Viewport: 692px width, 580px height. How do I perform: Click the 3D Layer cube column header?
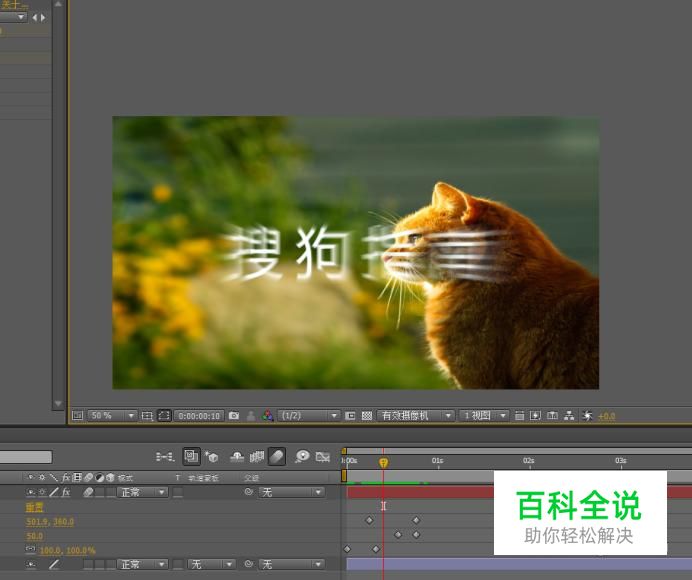click(x=110, y=477)
